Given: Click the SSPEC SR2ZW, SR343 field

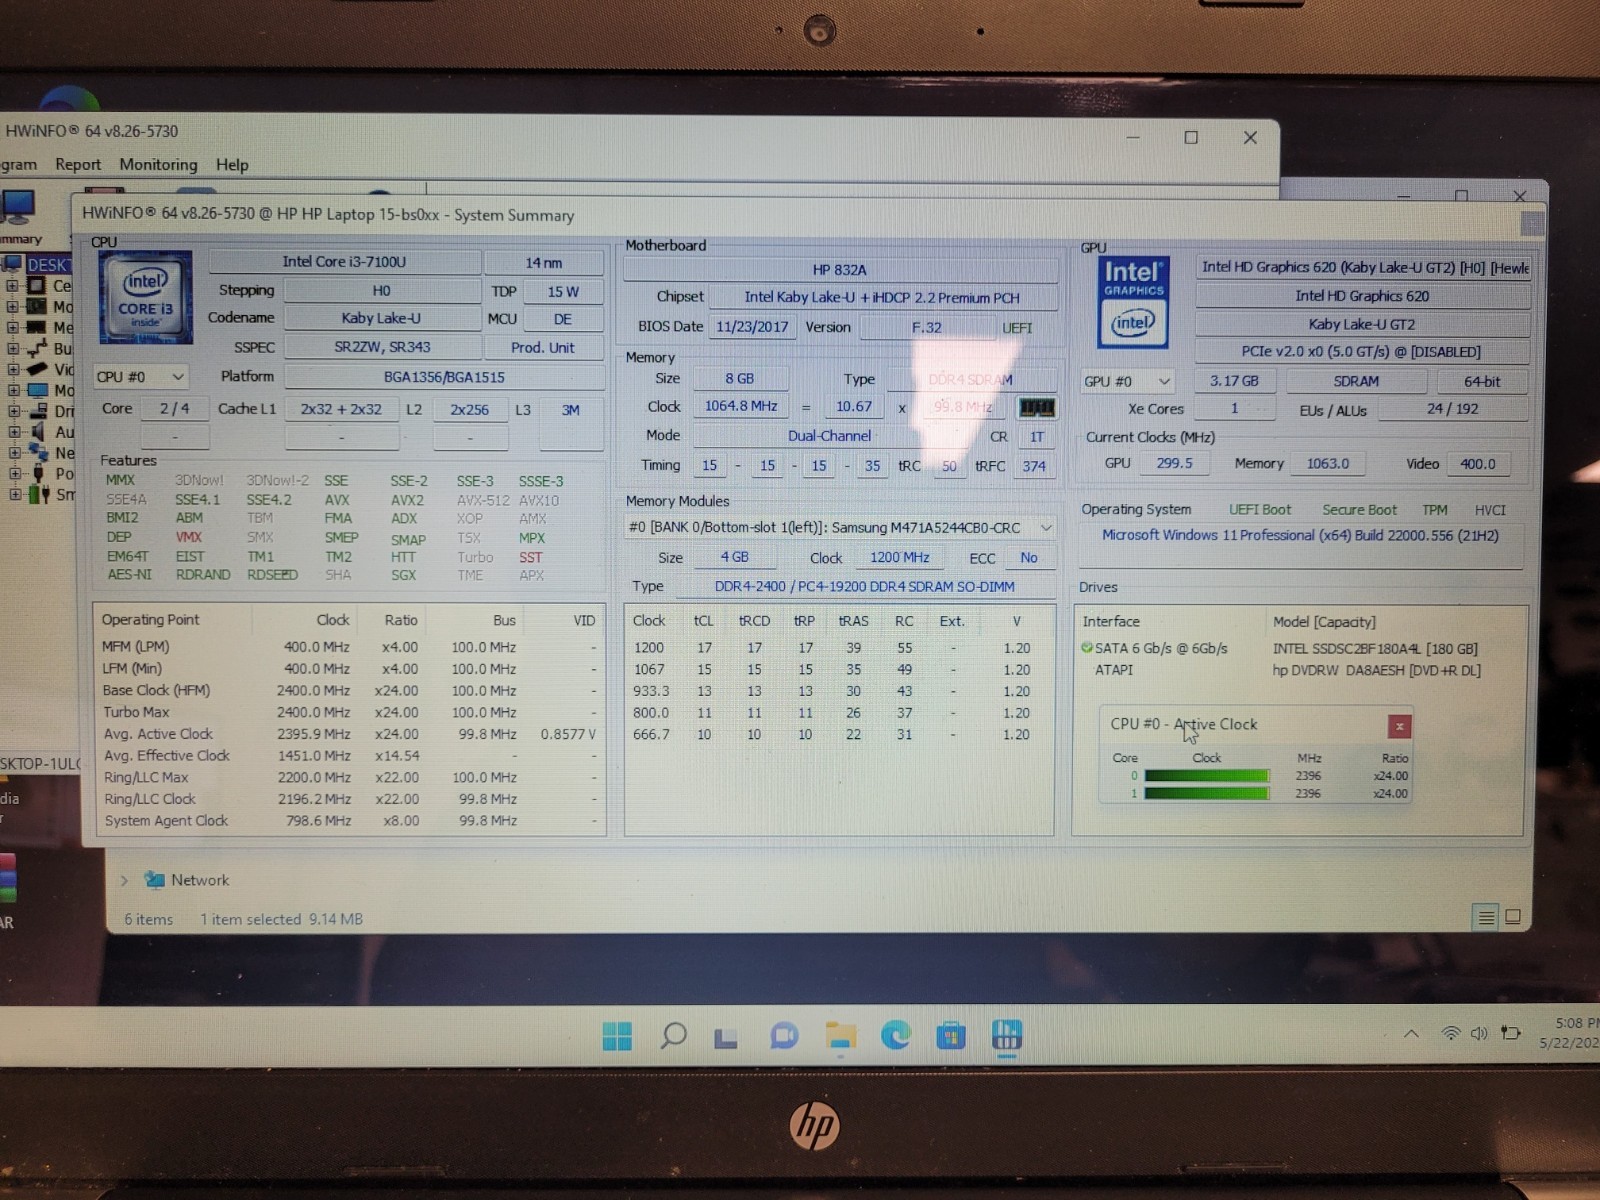Looking at the screenshot, I should tap(382, 347).
